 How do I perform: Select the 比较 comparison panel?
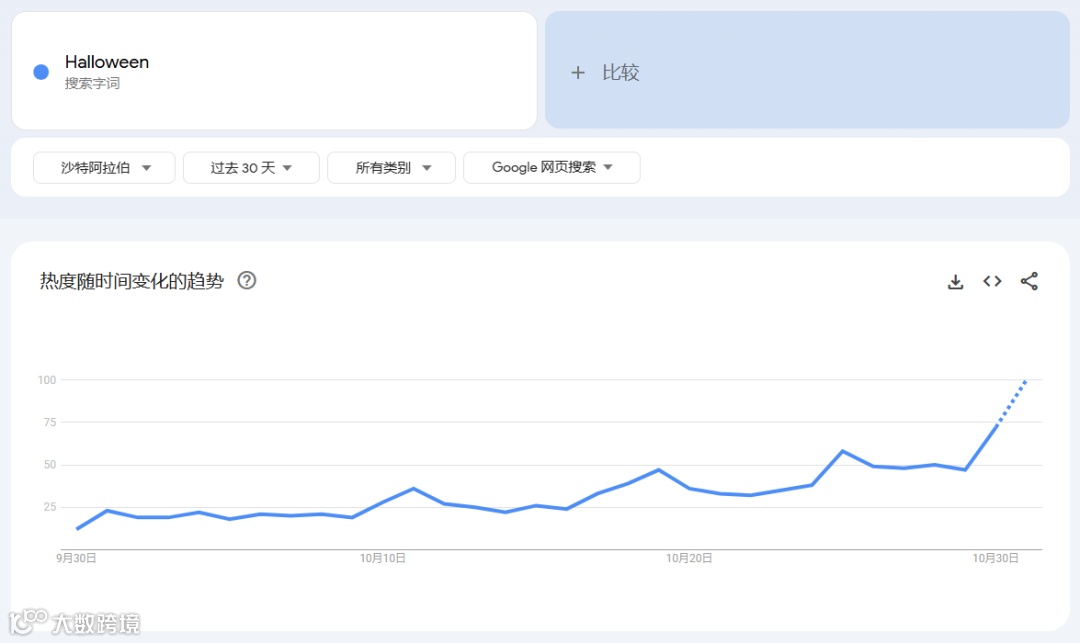[x=807, y=71]
